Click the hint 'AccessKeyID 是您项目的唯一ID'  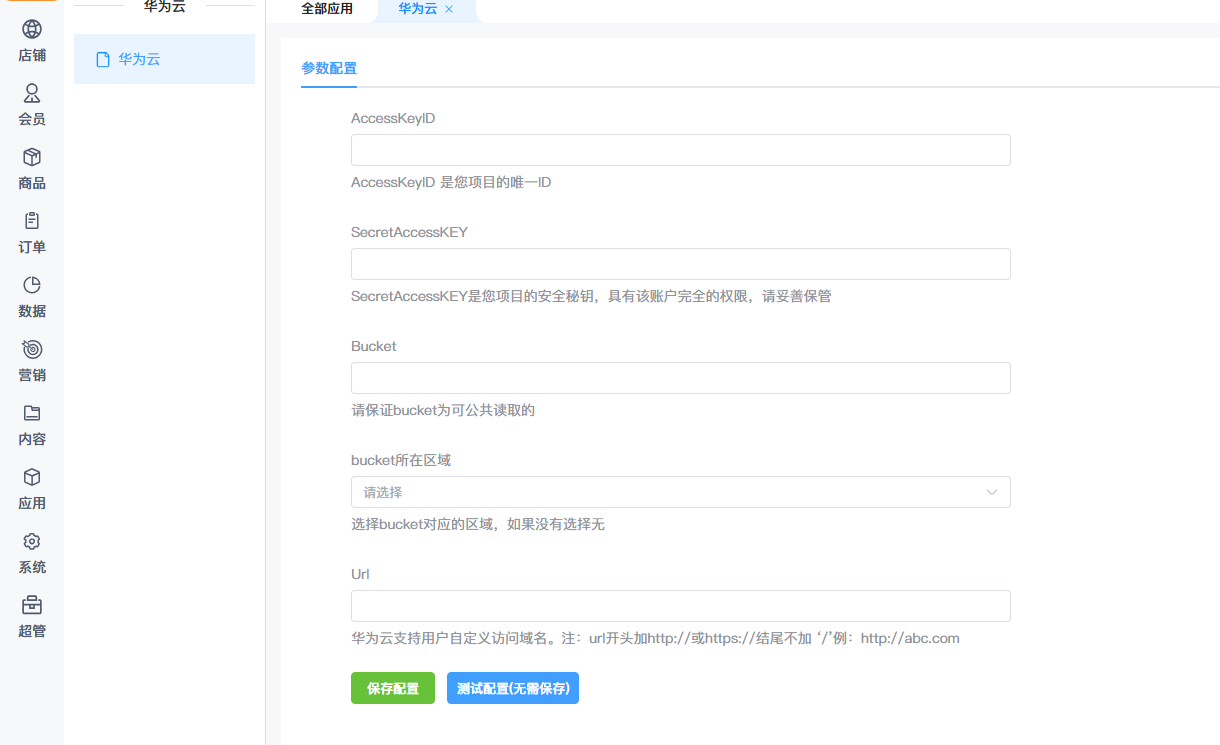point(451,182)
